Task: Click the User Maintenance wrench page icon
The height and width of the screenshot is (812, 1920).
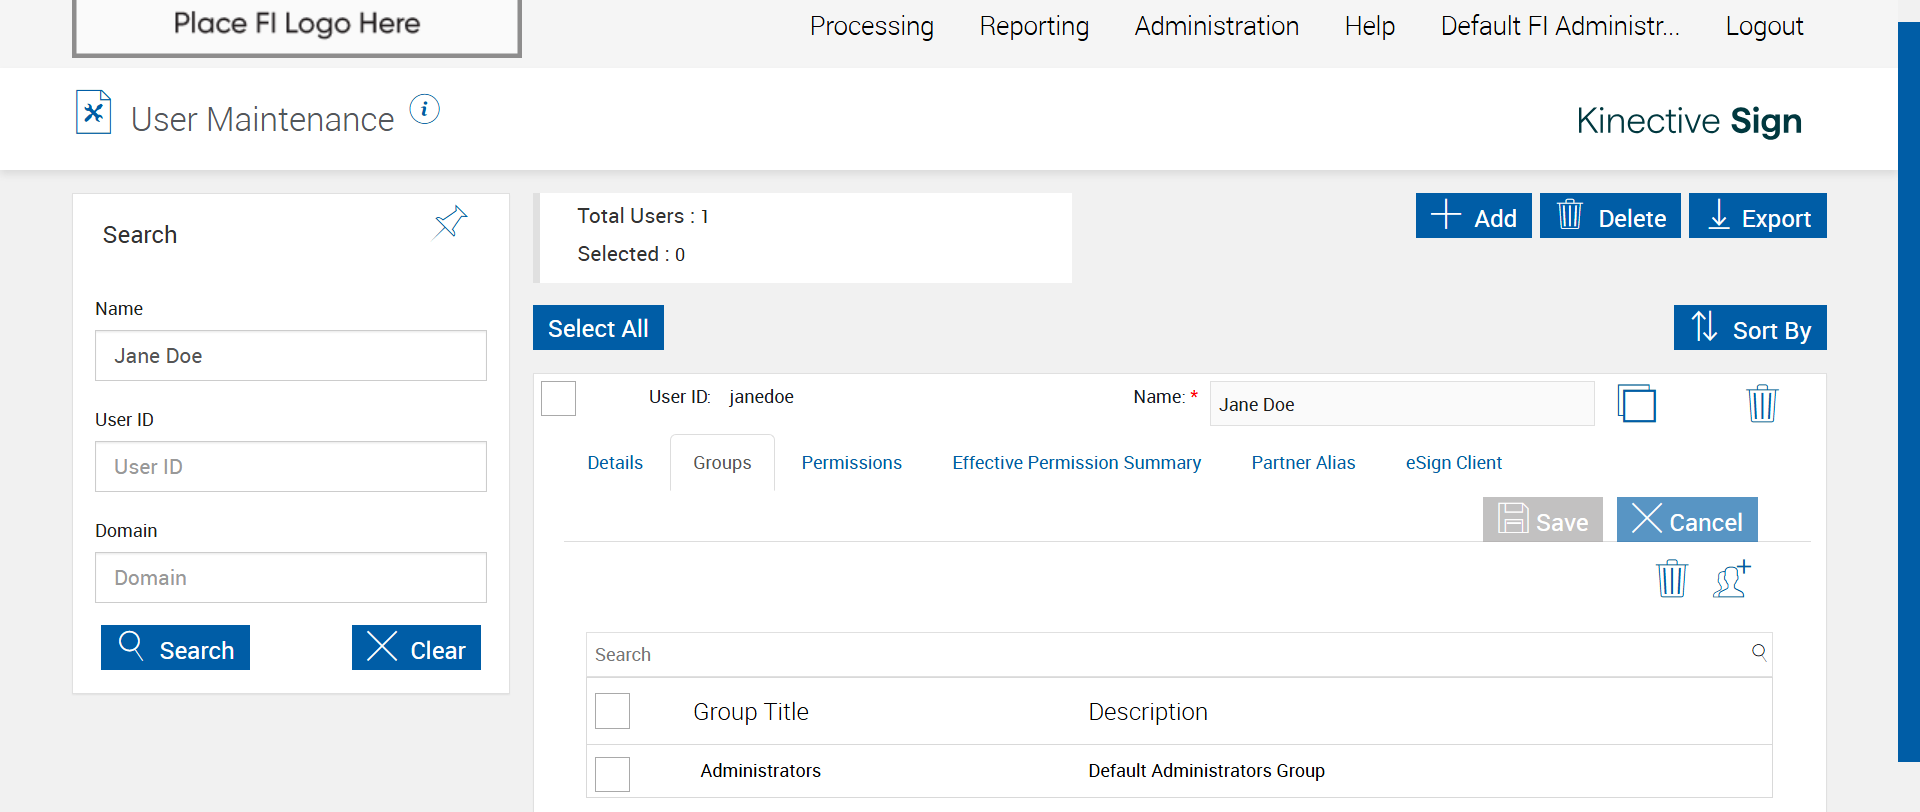Action: click(x=93, y=112)
